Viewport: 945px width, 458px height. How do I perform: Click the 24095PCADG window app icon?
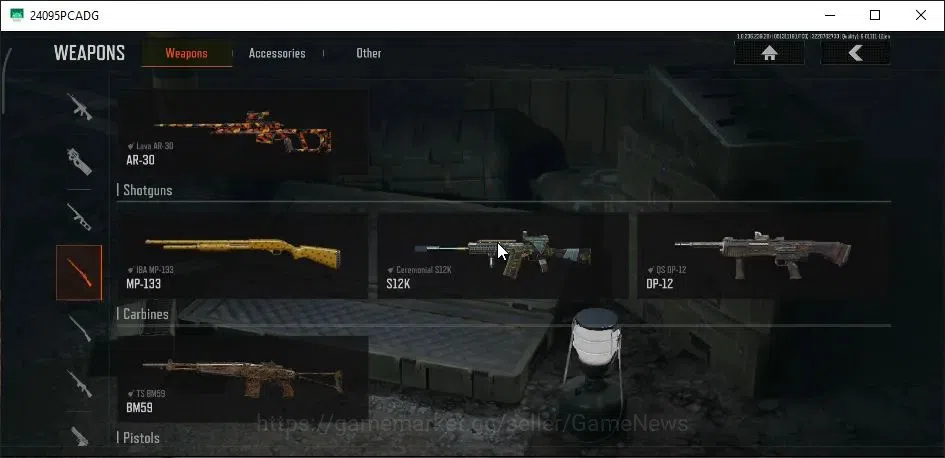point(17,15)
